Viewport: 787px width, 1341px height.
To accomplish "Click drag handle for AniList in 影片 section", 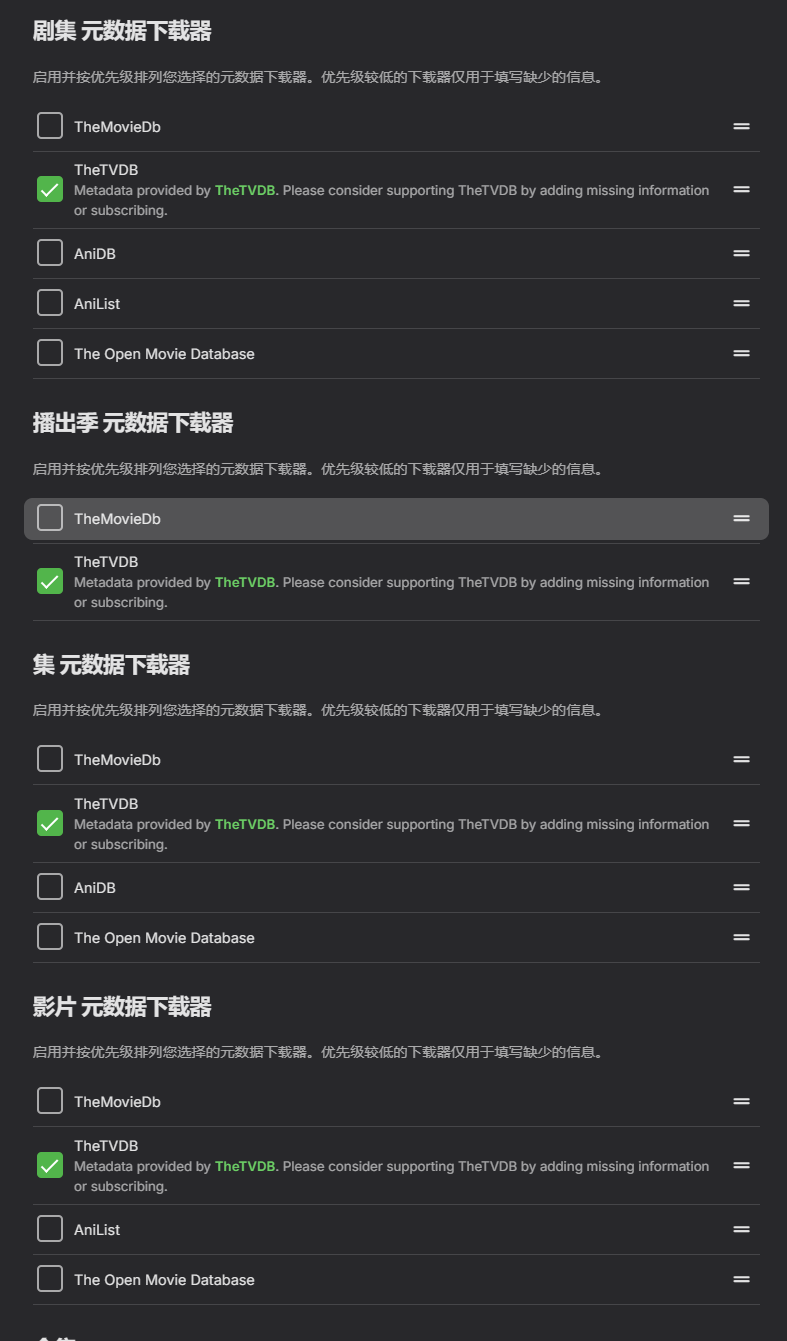I will point(741,1229).
